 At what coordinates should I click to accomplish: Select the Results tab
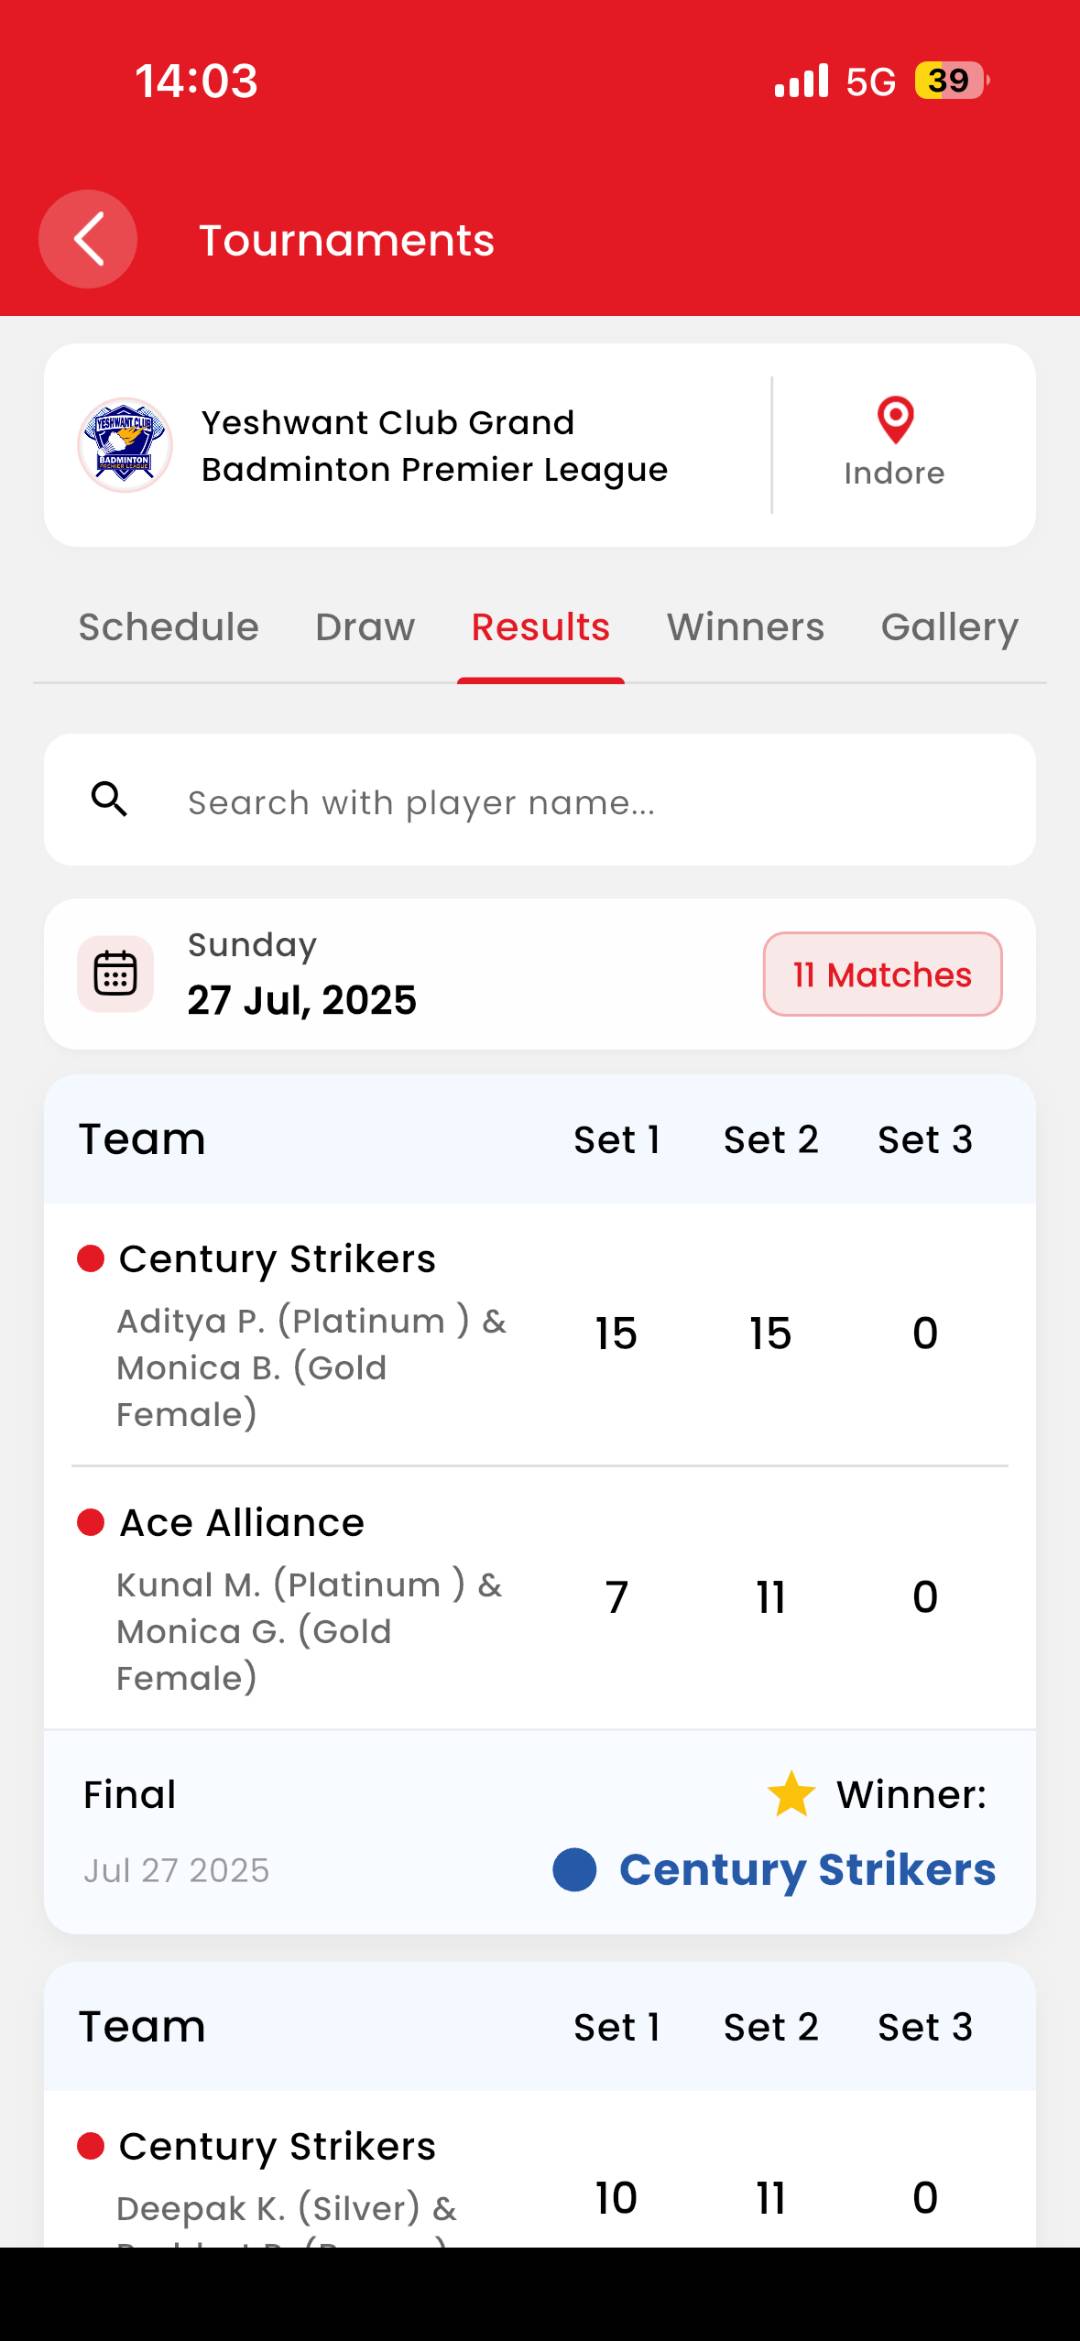coord(540,627)
